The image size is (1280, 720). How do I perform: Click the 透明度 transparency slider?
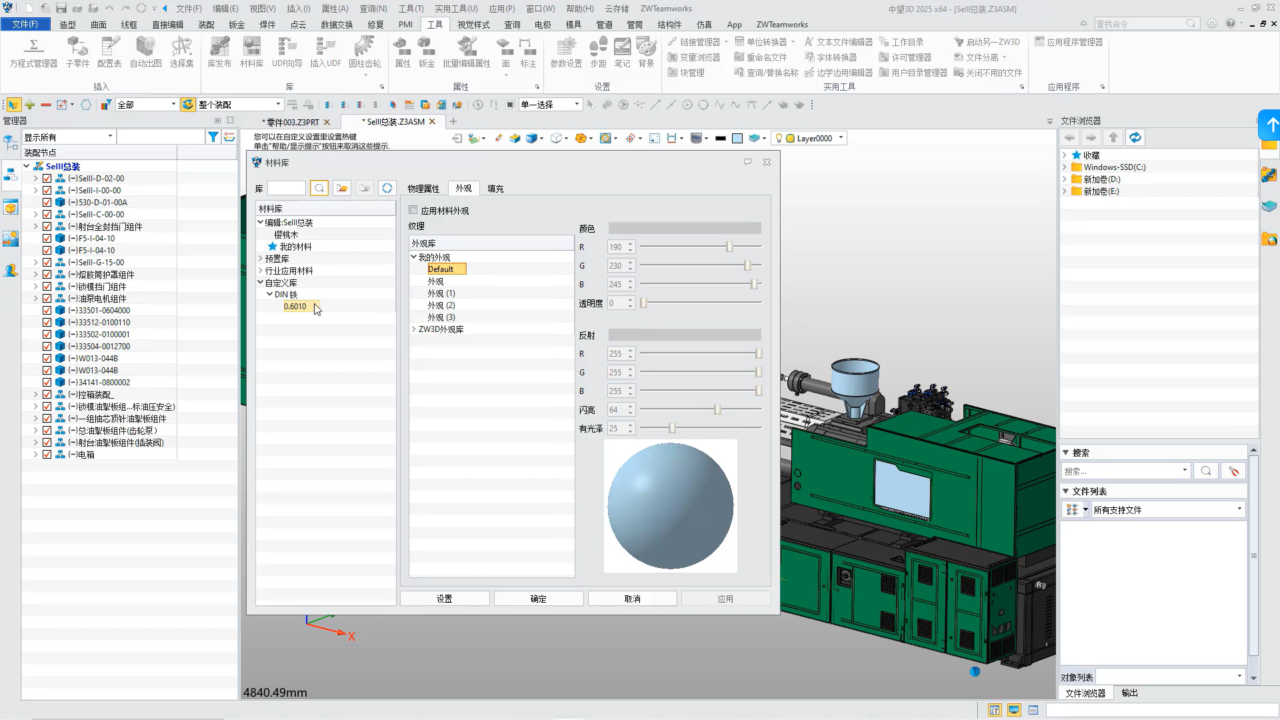click(700, 302)
